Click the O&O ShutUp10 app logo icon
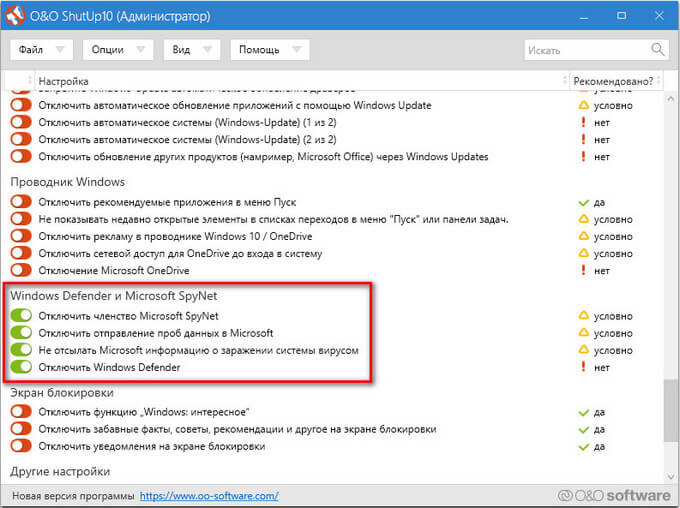 pyautogui.click(x=15, y=16)
